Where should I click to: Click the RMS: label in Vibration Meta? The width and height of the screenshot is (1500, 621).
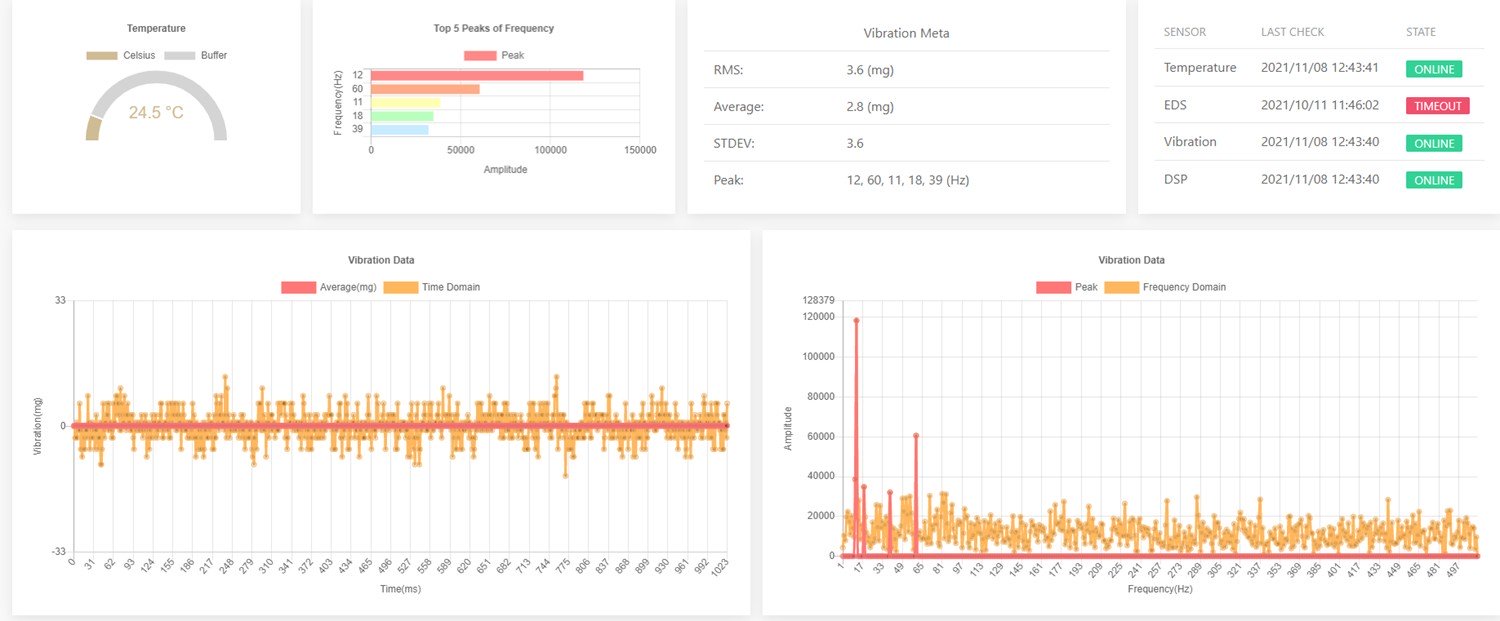[729, 70]
